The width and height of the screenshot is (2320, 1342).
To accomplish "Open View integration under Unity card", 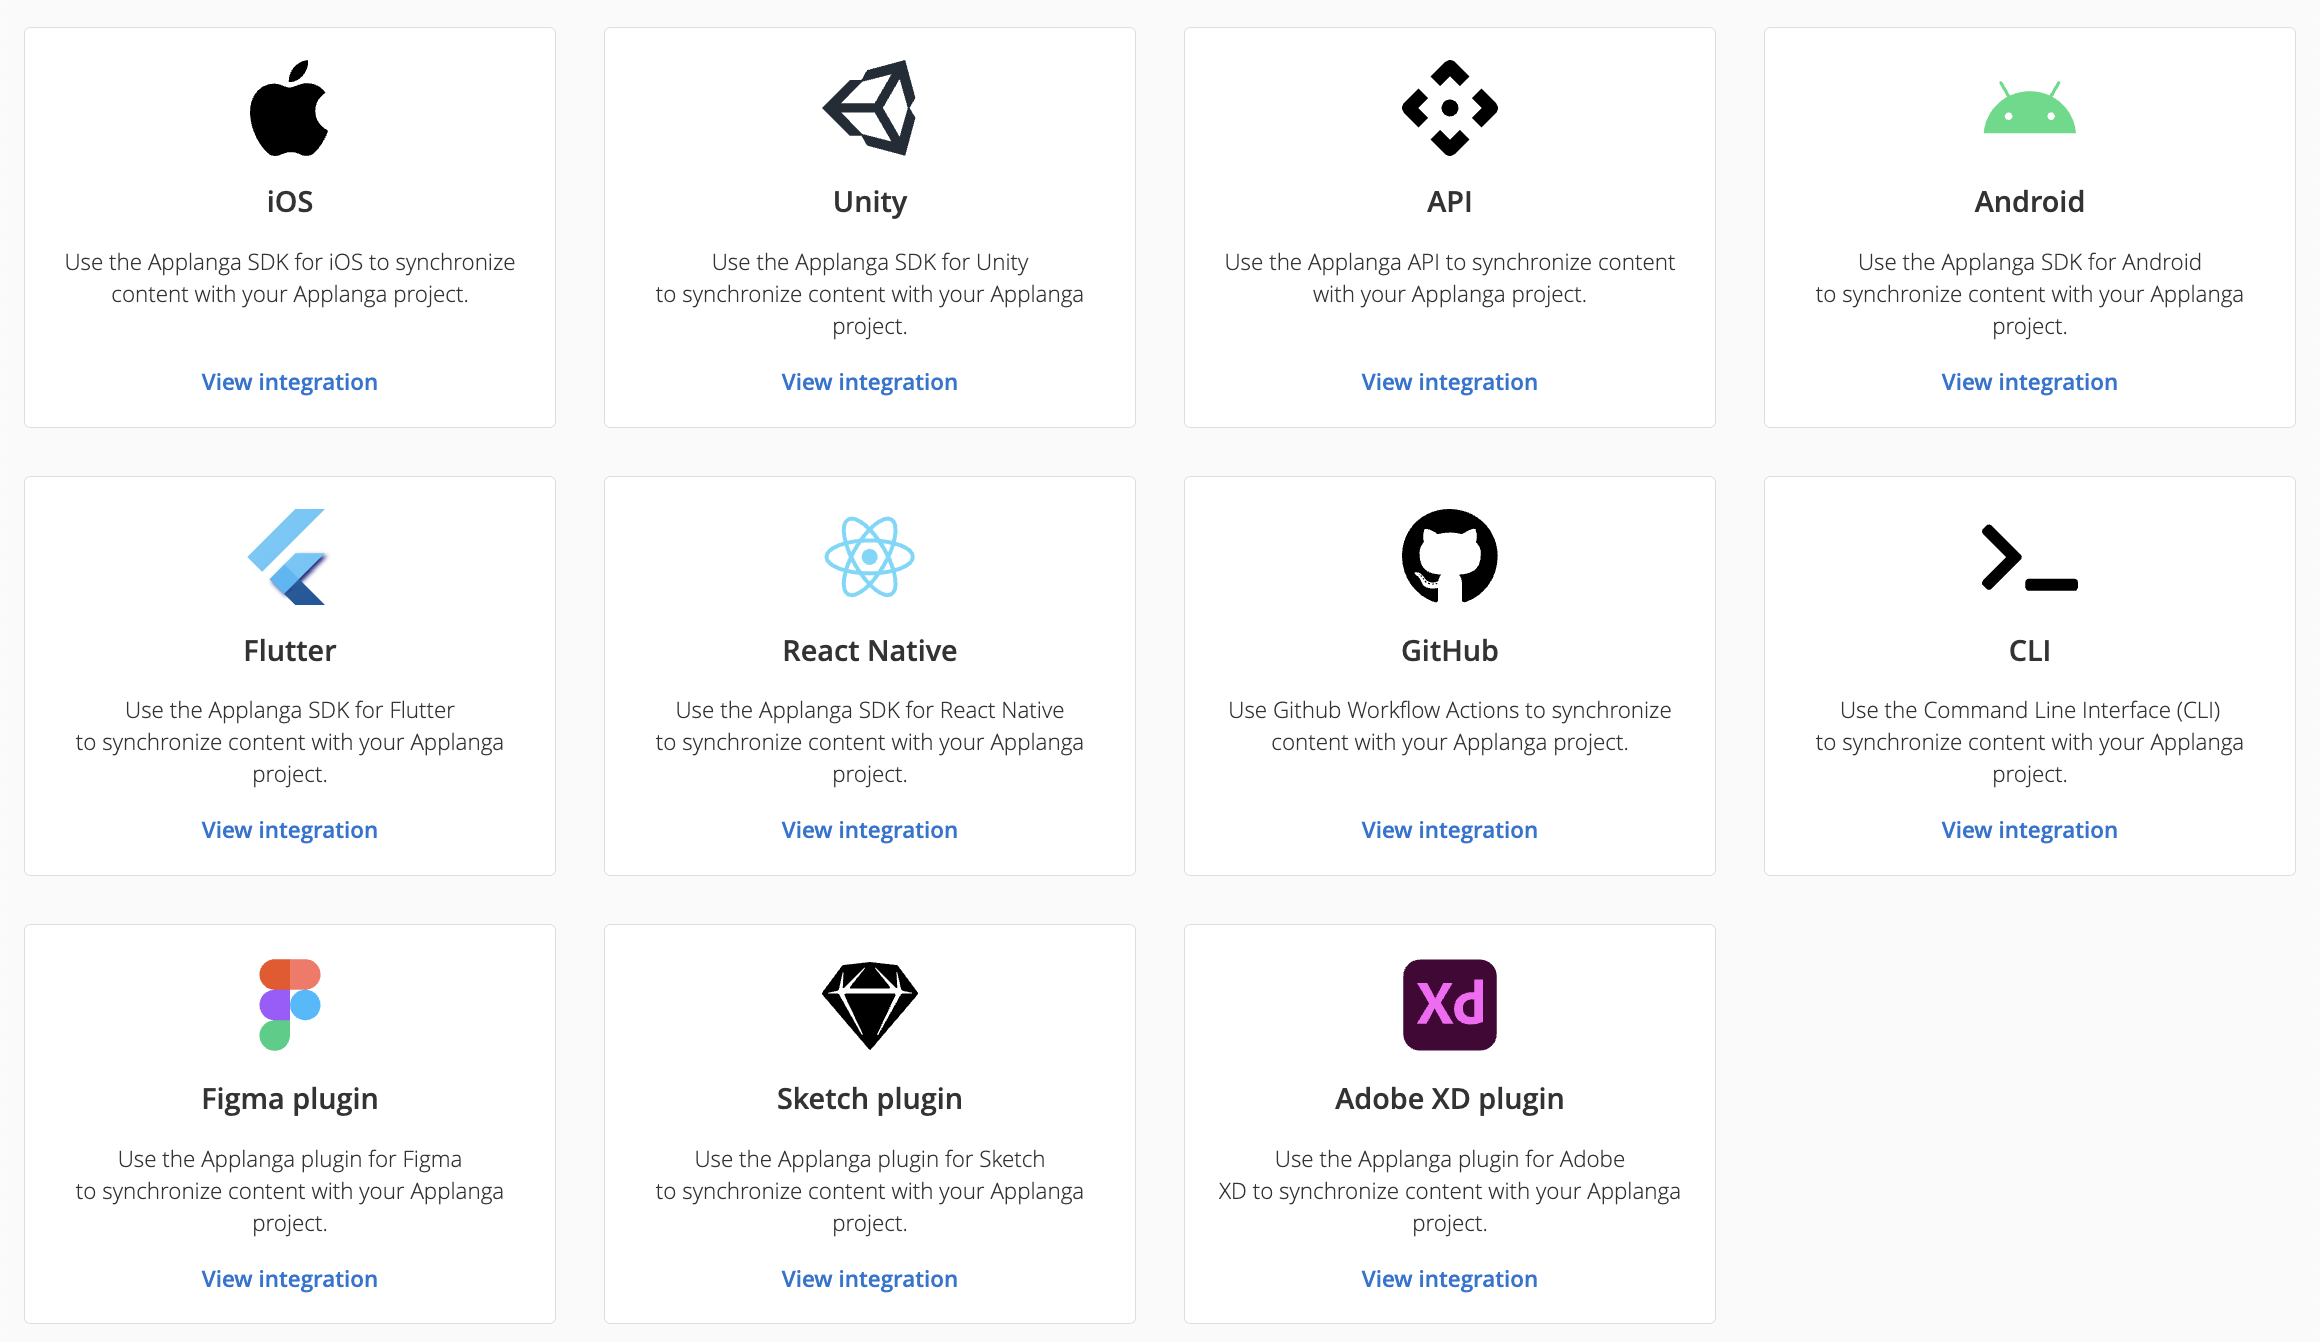I will point(869,382).
